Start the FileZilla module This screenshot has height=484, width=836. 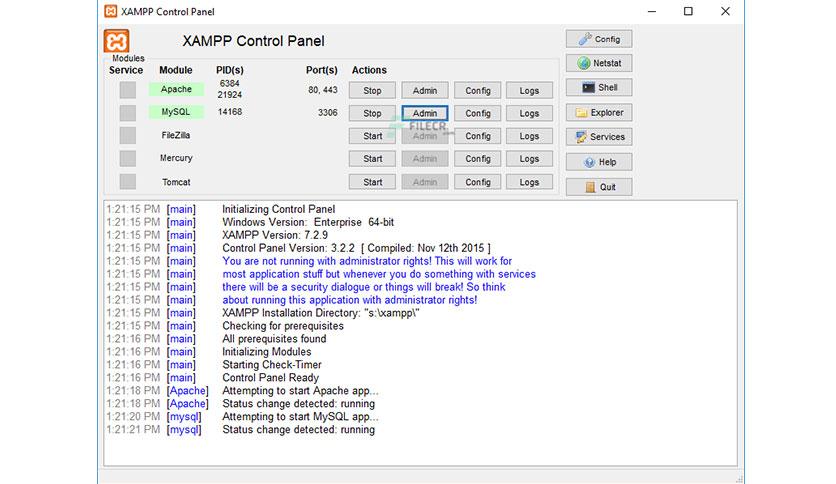(372, 136)
